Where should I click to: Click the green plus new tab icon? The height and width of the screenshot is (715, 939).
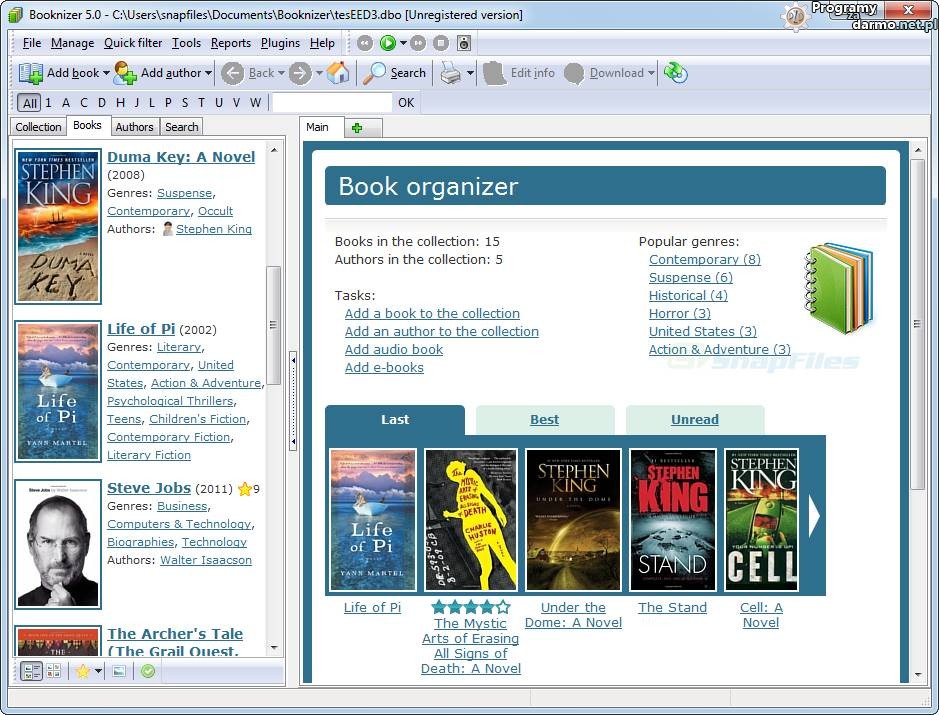[x=357, y=128]
